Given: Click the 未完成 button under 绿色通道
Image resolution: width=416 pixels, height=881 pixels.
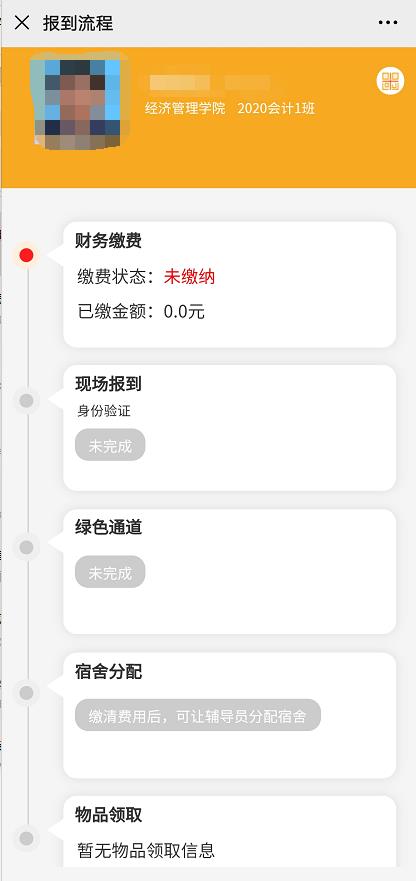Looking at the screenshot, I should [110, 573].
